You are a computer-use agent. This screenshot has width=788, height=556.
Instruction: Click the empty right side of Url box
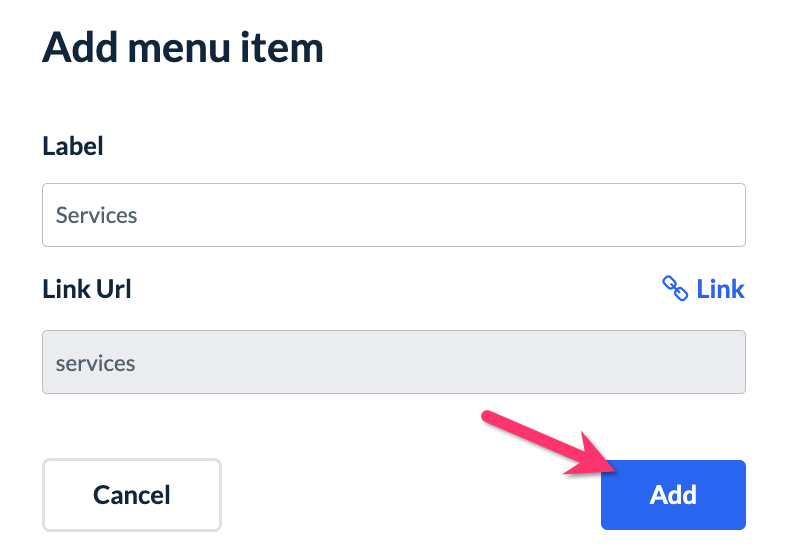(x=600, y=362)
